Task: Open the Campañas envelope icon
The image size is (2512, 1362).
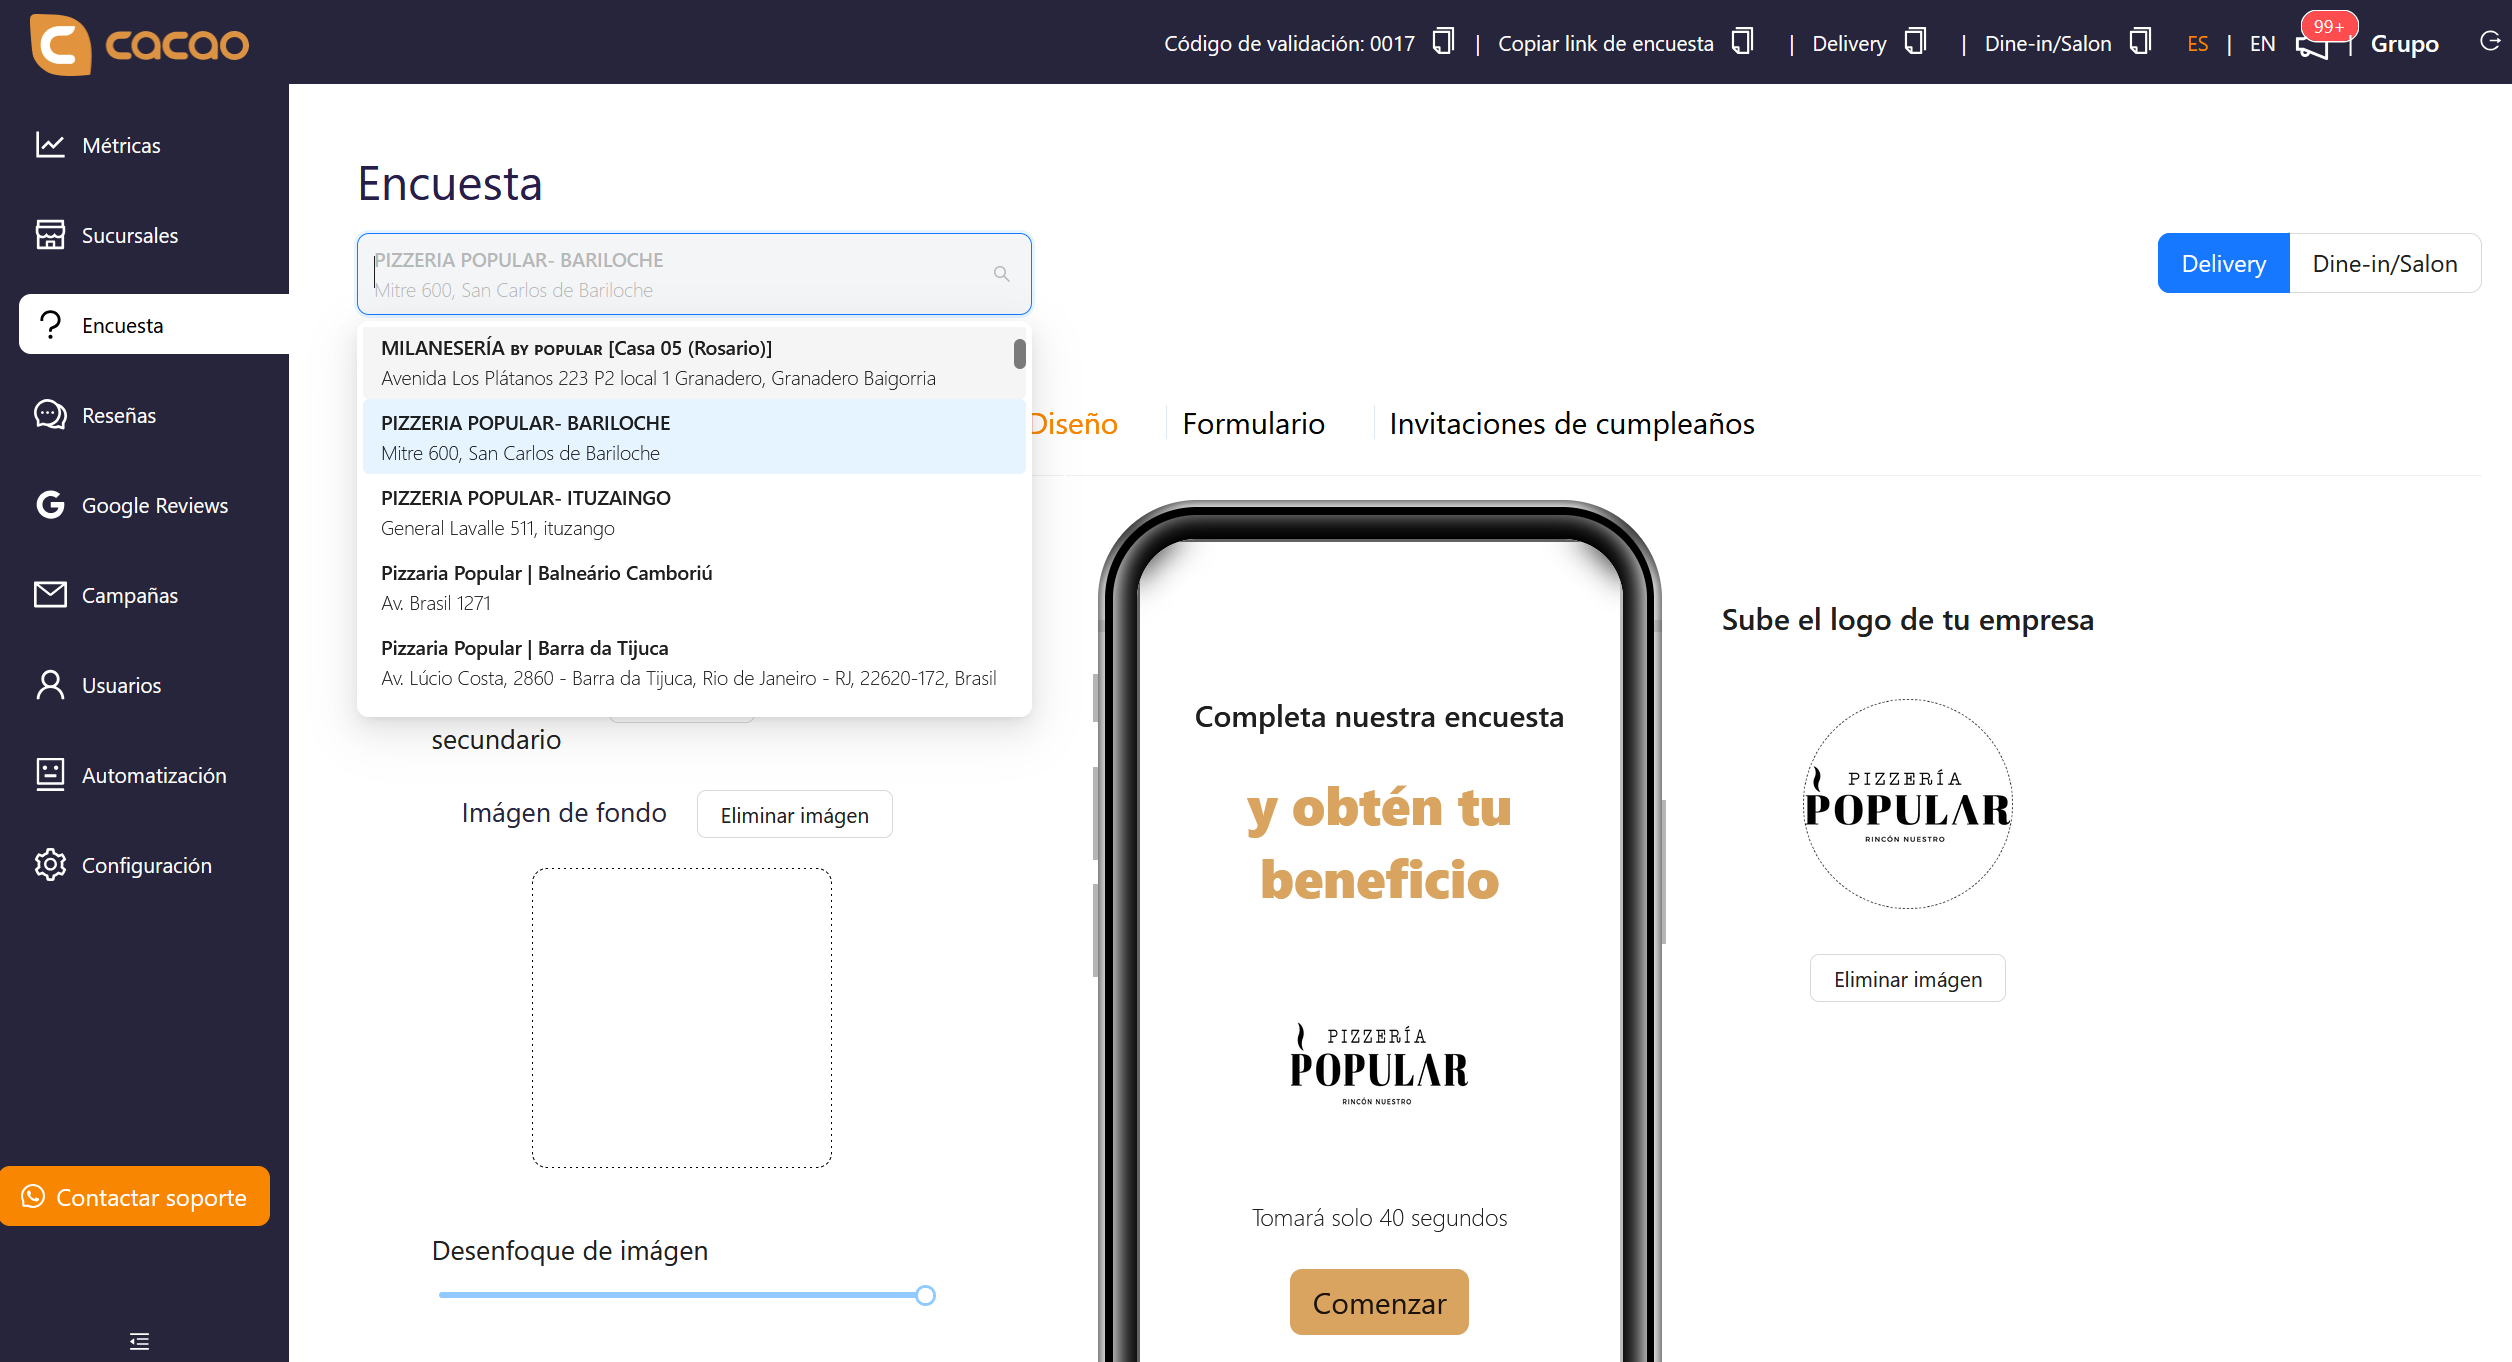Action: click(51, 595)
